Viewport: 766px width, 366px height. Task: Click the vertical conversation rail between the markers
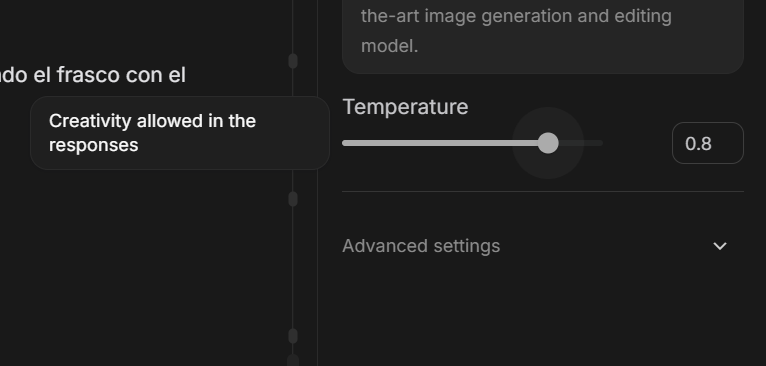293,267
